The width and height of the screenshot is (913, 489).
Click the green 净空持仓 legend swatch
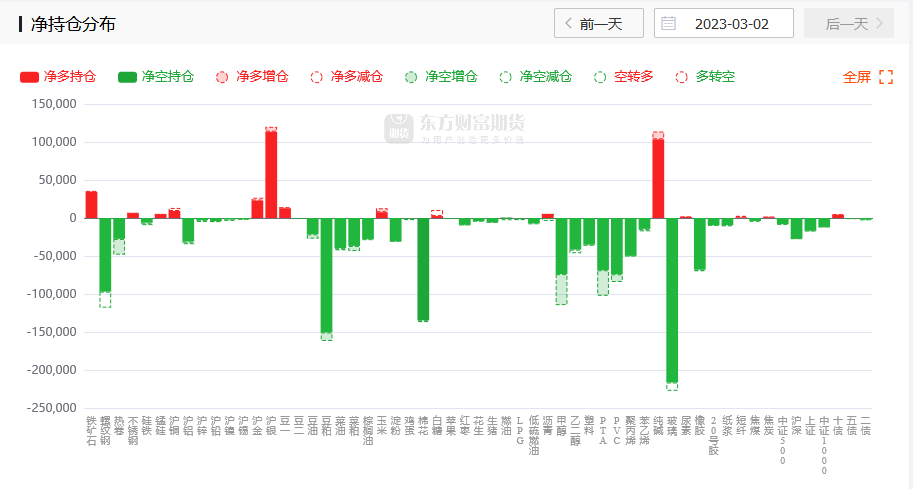tap(127, 77)
